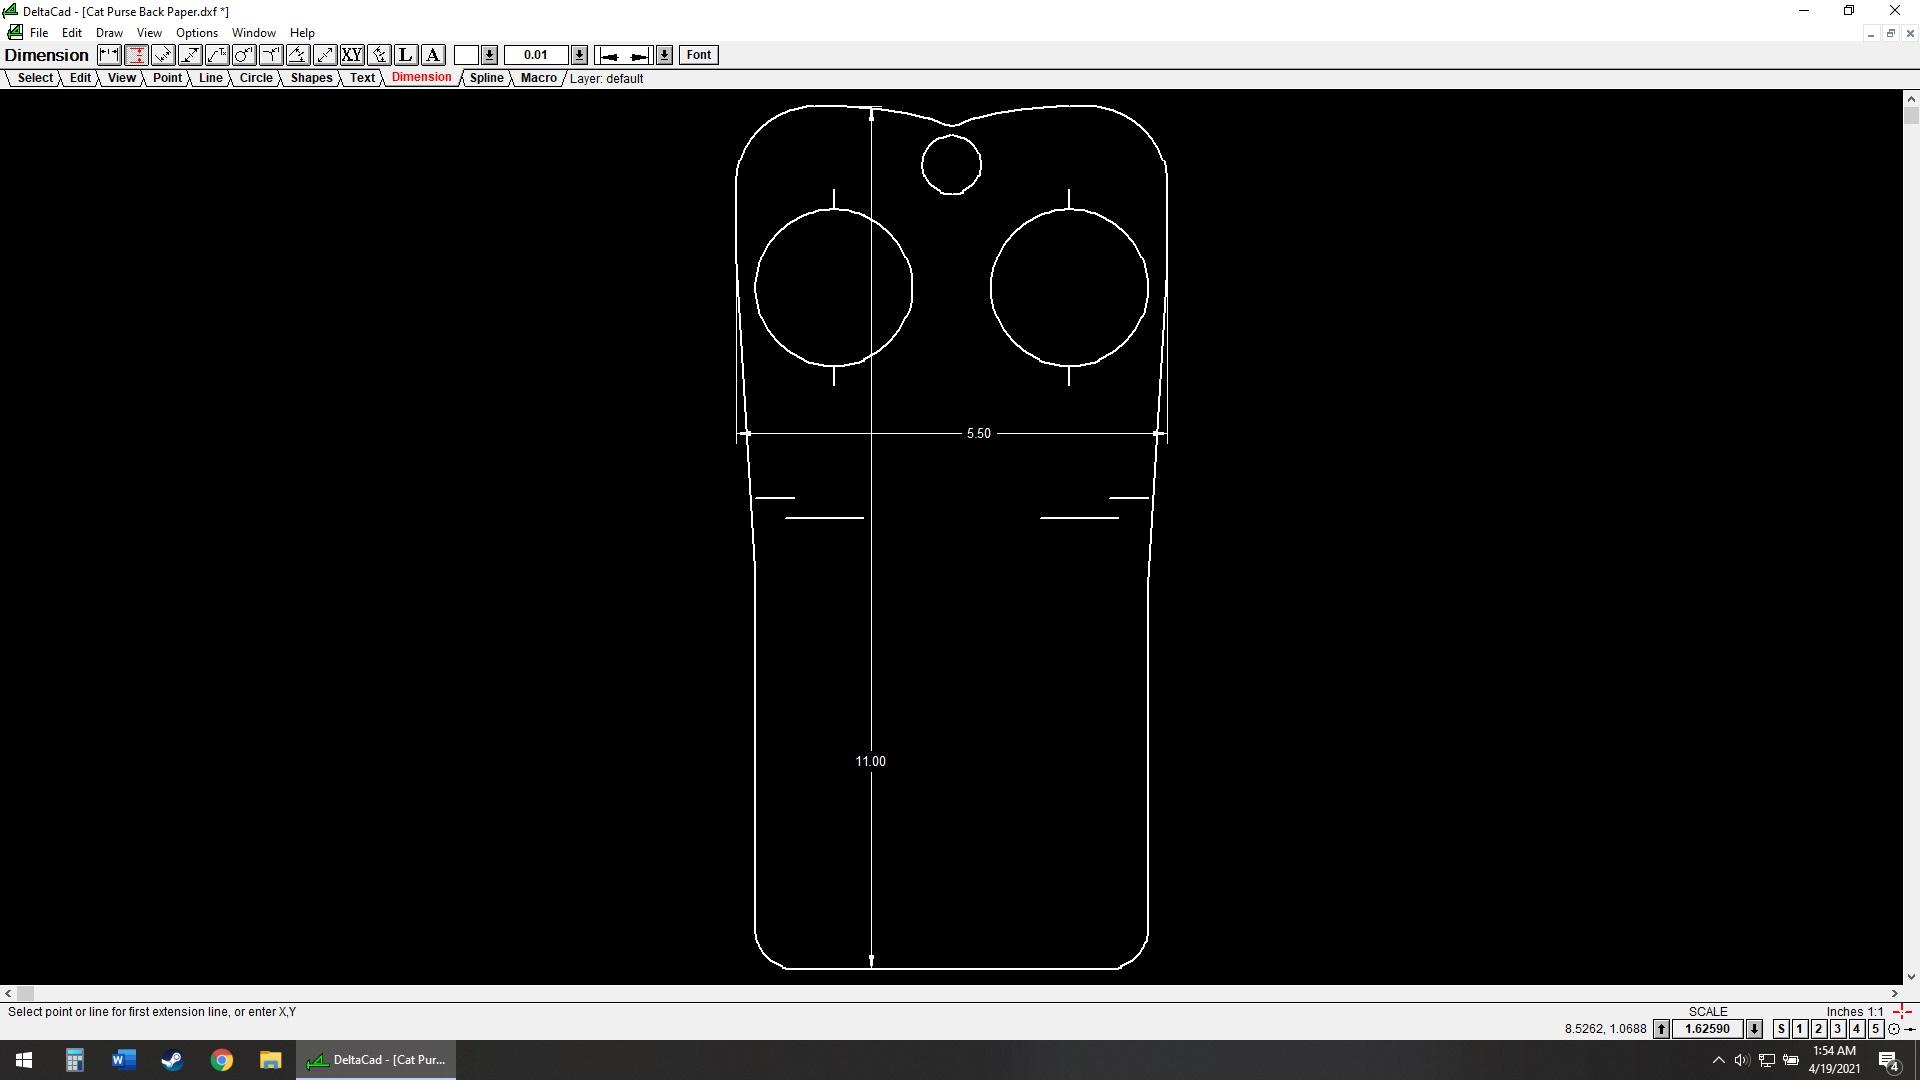Select the L label tool
The height and width of the screenshot is (1080, 1920).
[x=405, y=55]
